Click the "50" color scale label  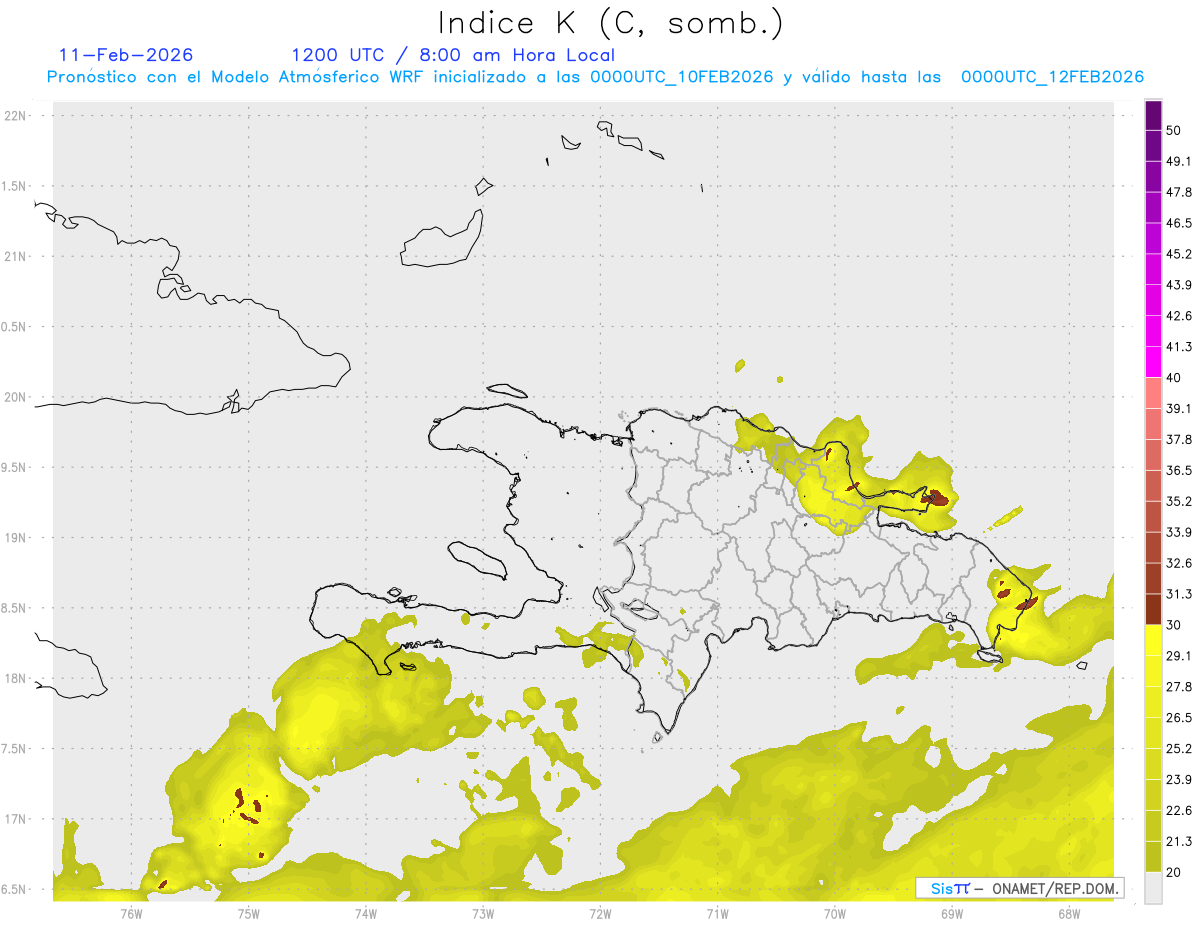point(1175,131)
